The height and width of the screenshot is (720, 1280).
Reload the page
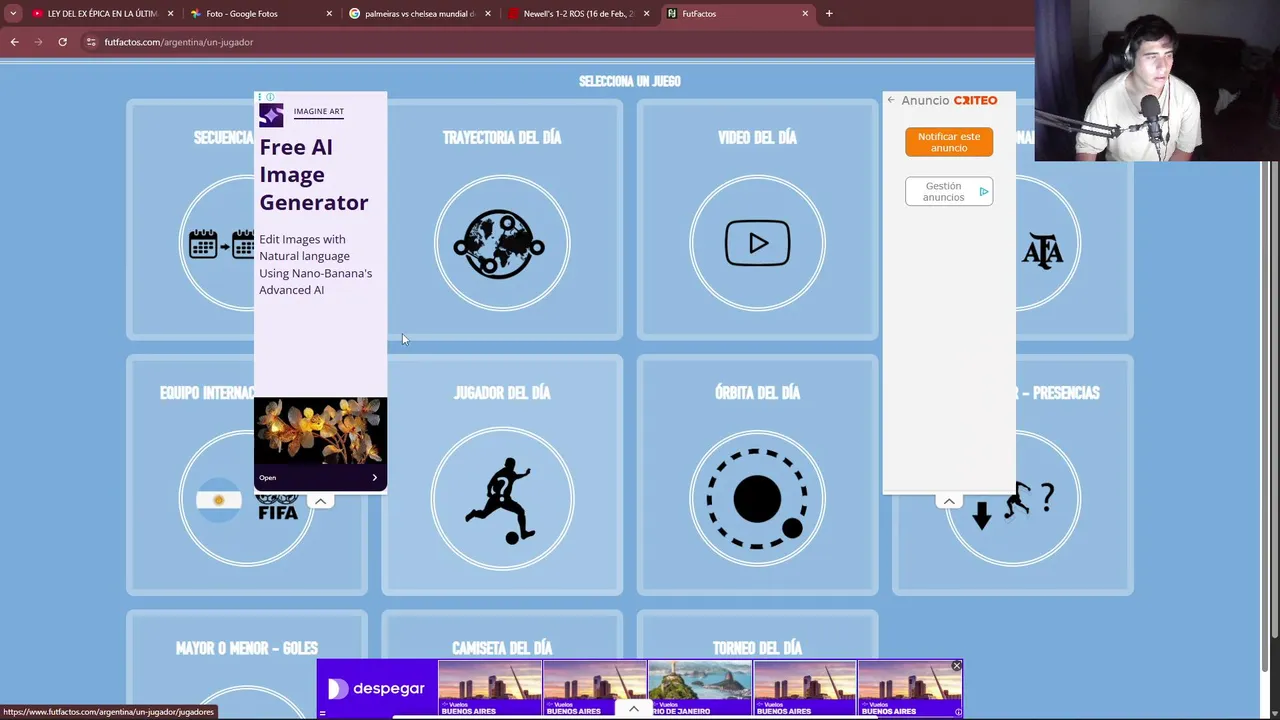point(62,42)
